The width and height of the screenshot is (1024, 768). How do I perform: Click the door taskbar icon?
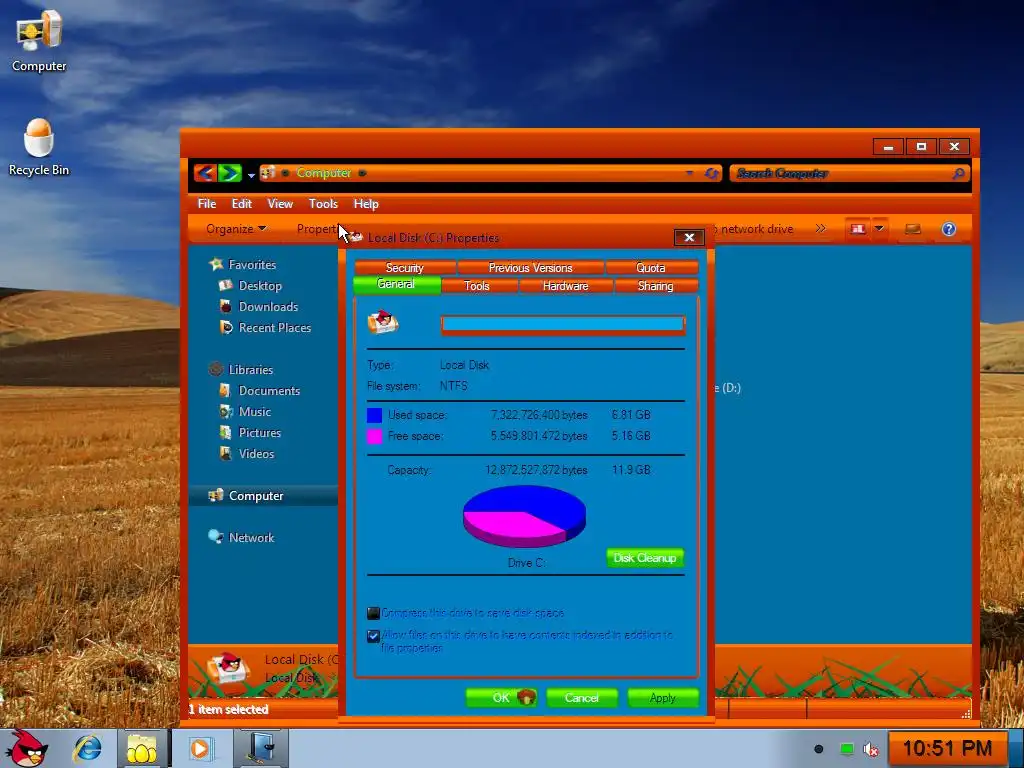point(261,748)
